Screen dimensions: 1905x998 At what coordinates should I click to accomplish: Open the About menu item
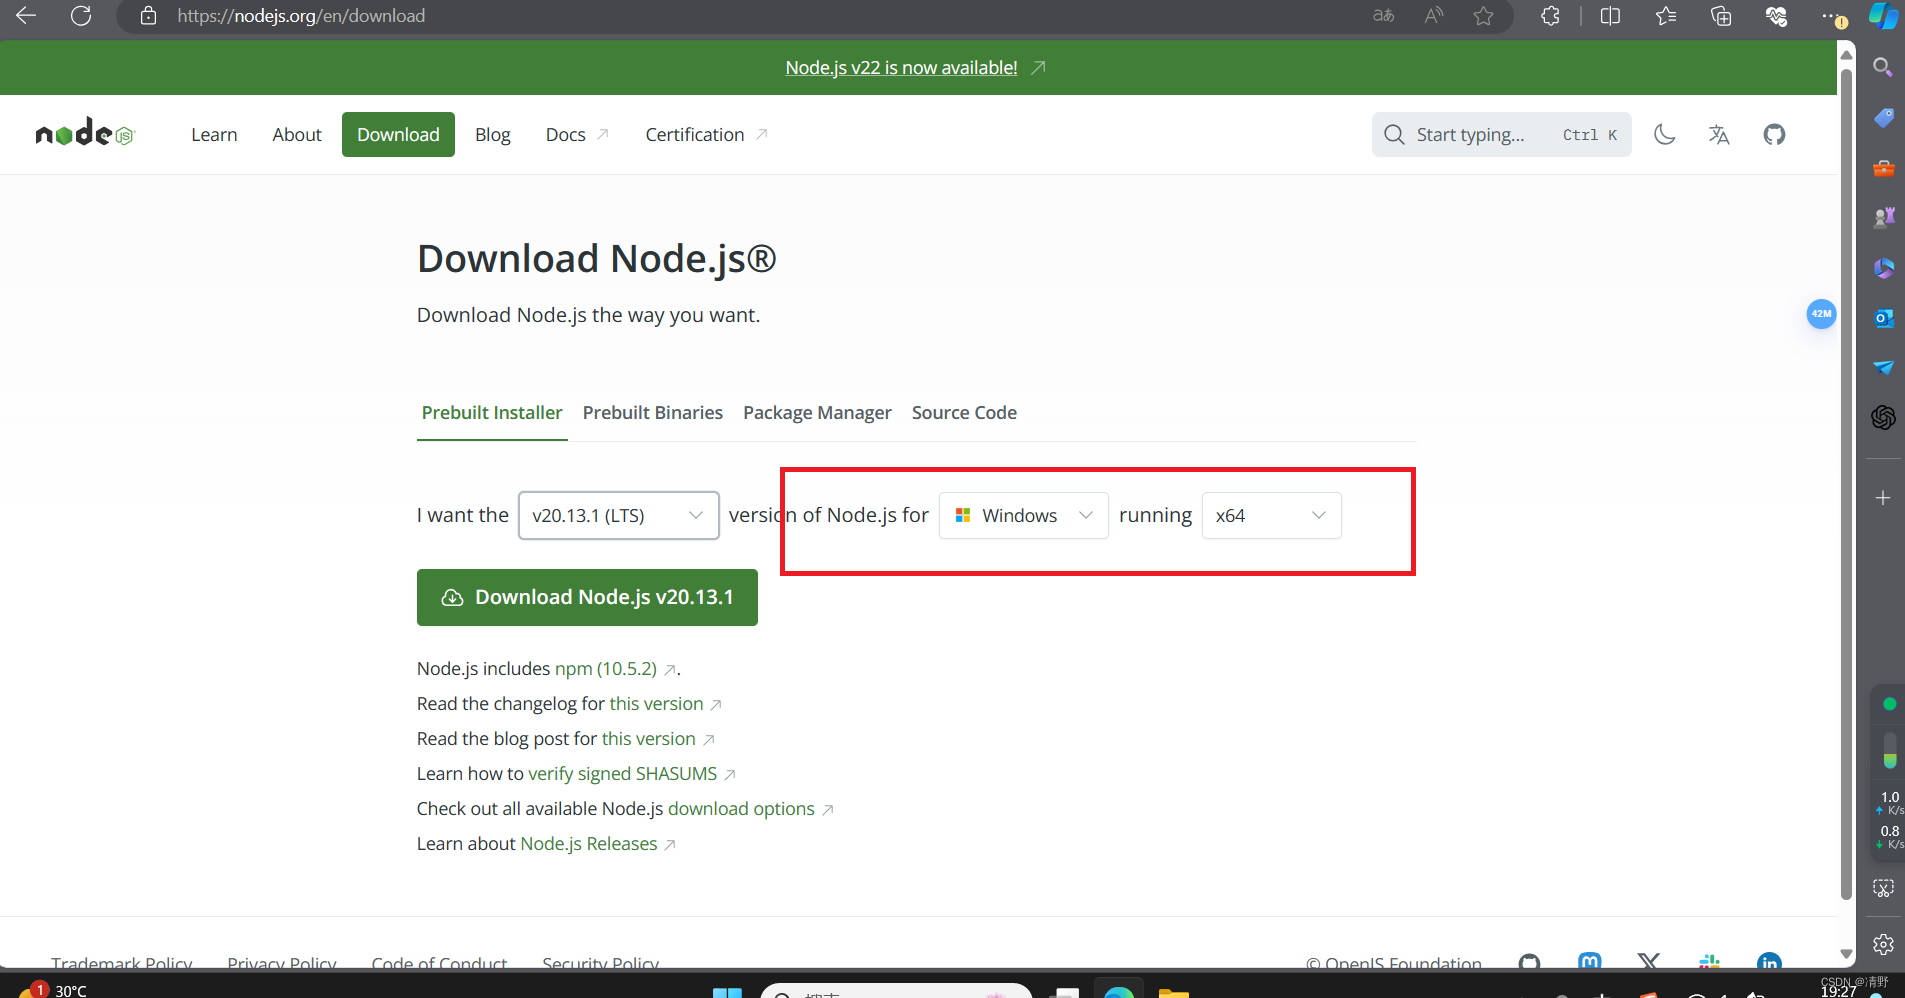click(x=297, y=134)
